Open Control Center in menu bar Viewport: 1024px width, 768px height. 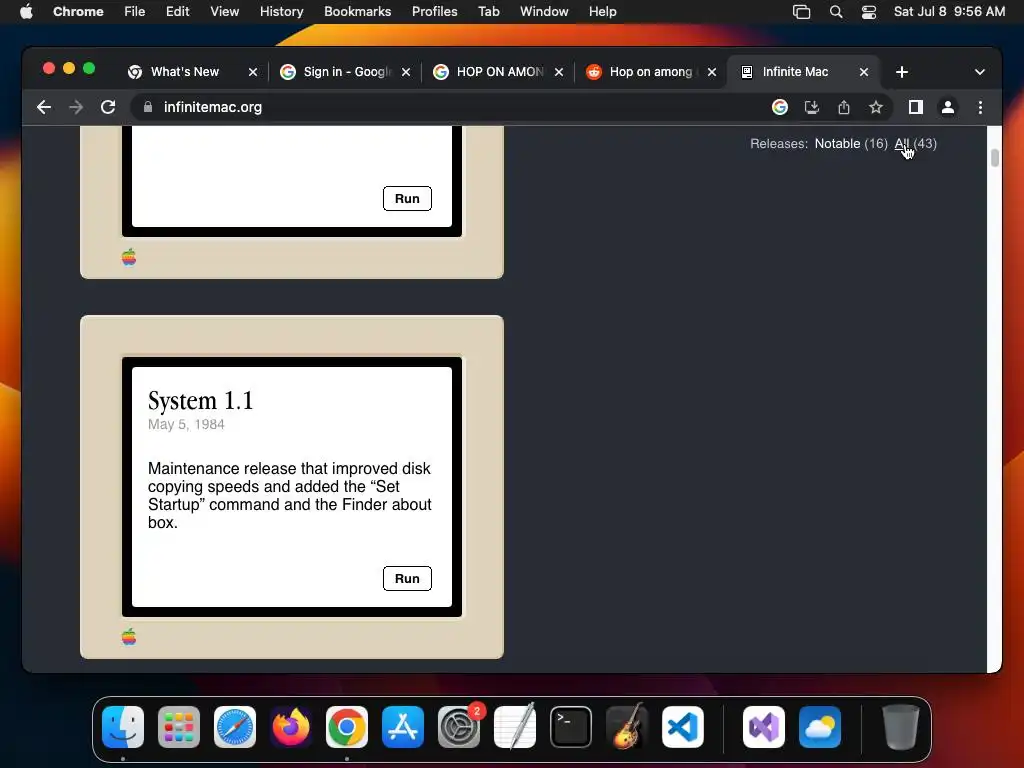click(x=869, y=12)
